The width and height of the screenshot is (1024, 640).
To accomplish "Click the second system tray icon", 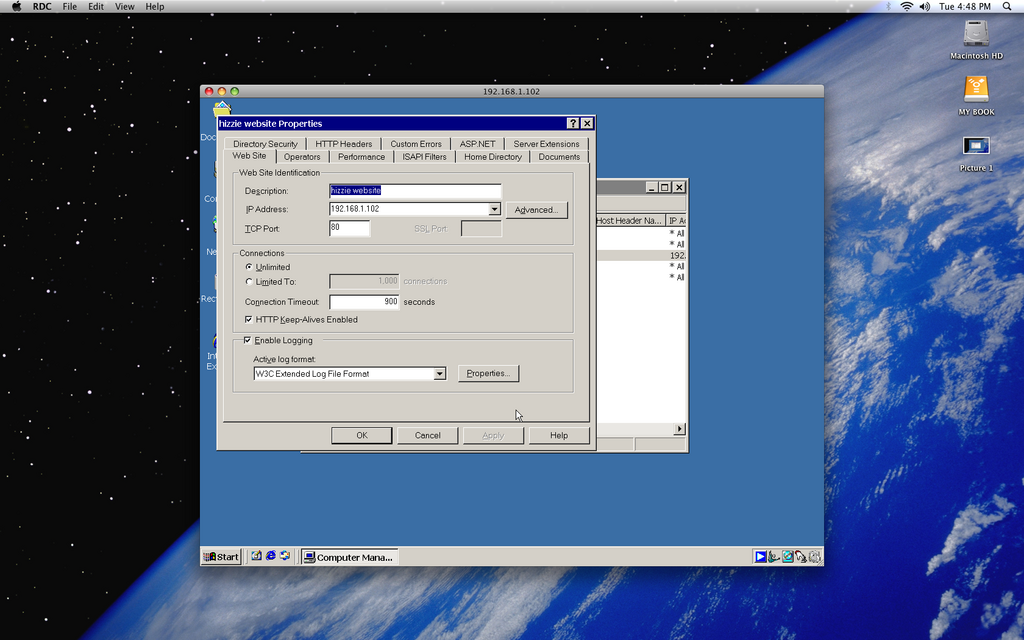I will 774,557.
